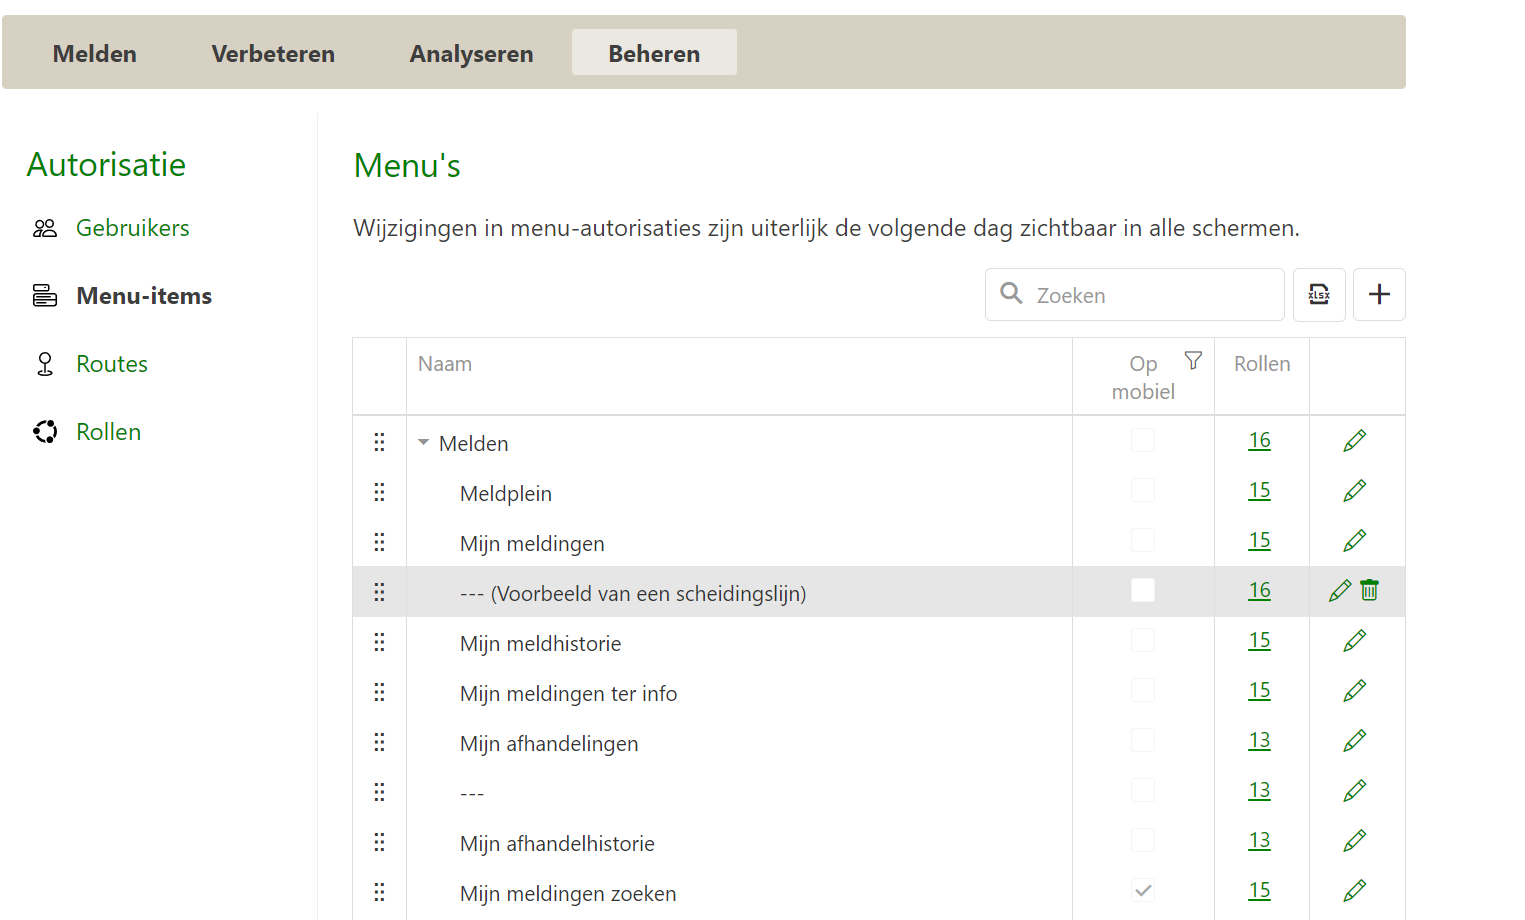The width and height of the screenshot is (1525, 920).
Task: Export the menu list to XLSX
Action: click(x=1319, y=295)
